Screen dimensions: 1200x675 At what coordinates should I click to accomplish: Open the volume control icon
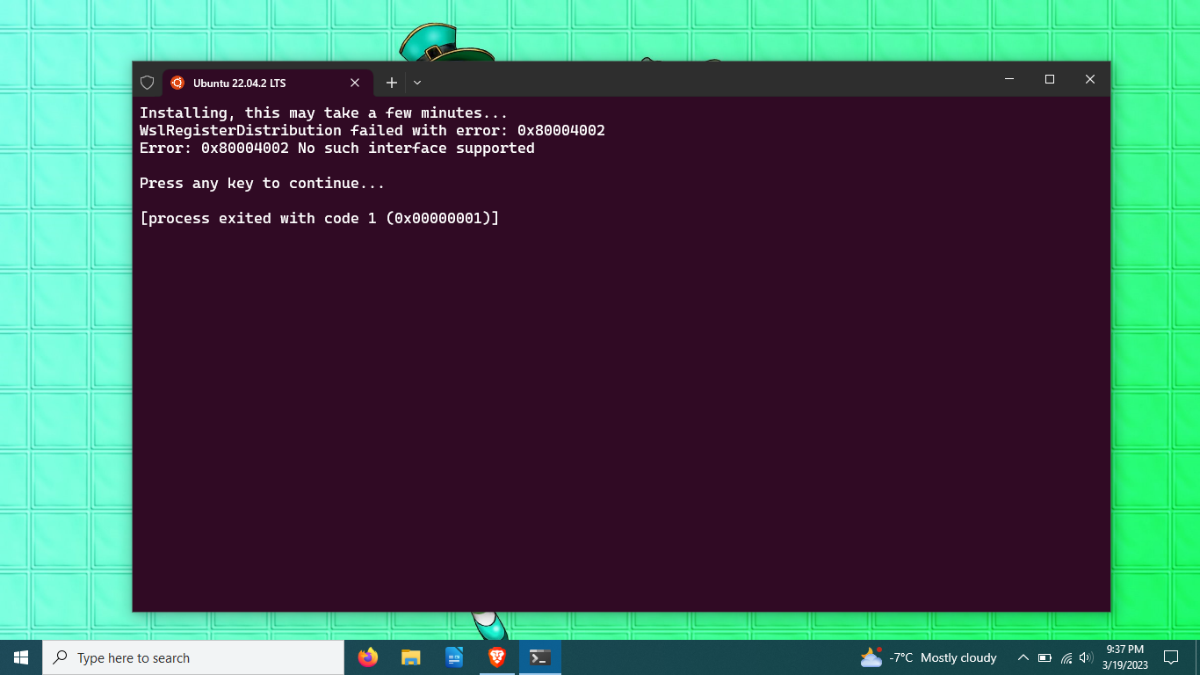click(x=1087, y=657)
